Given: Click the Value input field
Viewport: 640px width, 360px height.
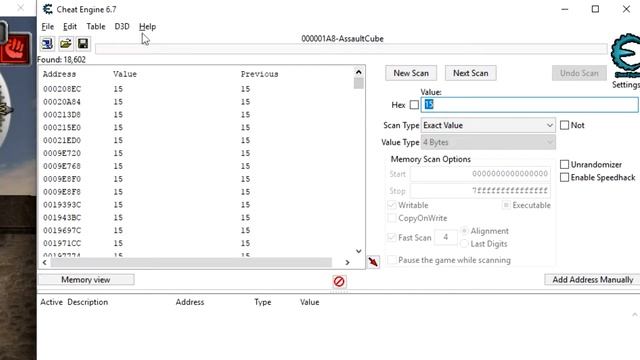Looking at the screenshot, I should click(529, 105).
